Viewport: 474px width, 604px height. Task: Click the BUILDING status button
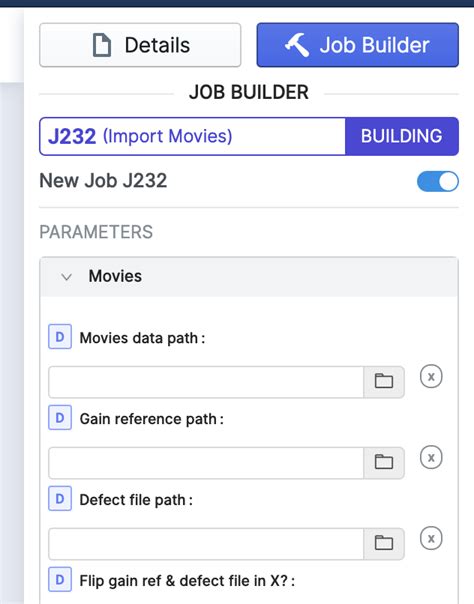(402, 136)
